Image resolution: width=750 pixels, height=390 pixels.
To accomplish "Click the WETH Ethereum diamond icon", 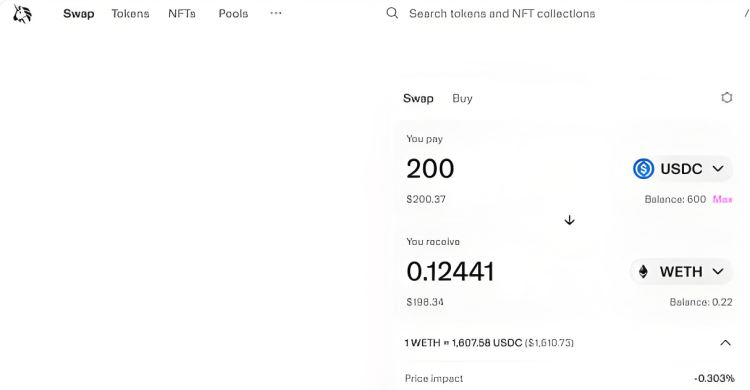I will tap(643, 272).
